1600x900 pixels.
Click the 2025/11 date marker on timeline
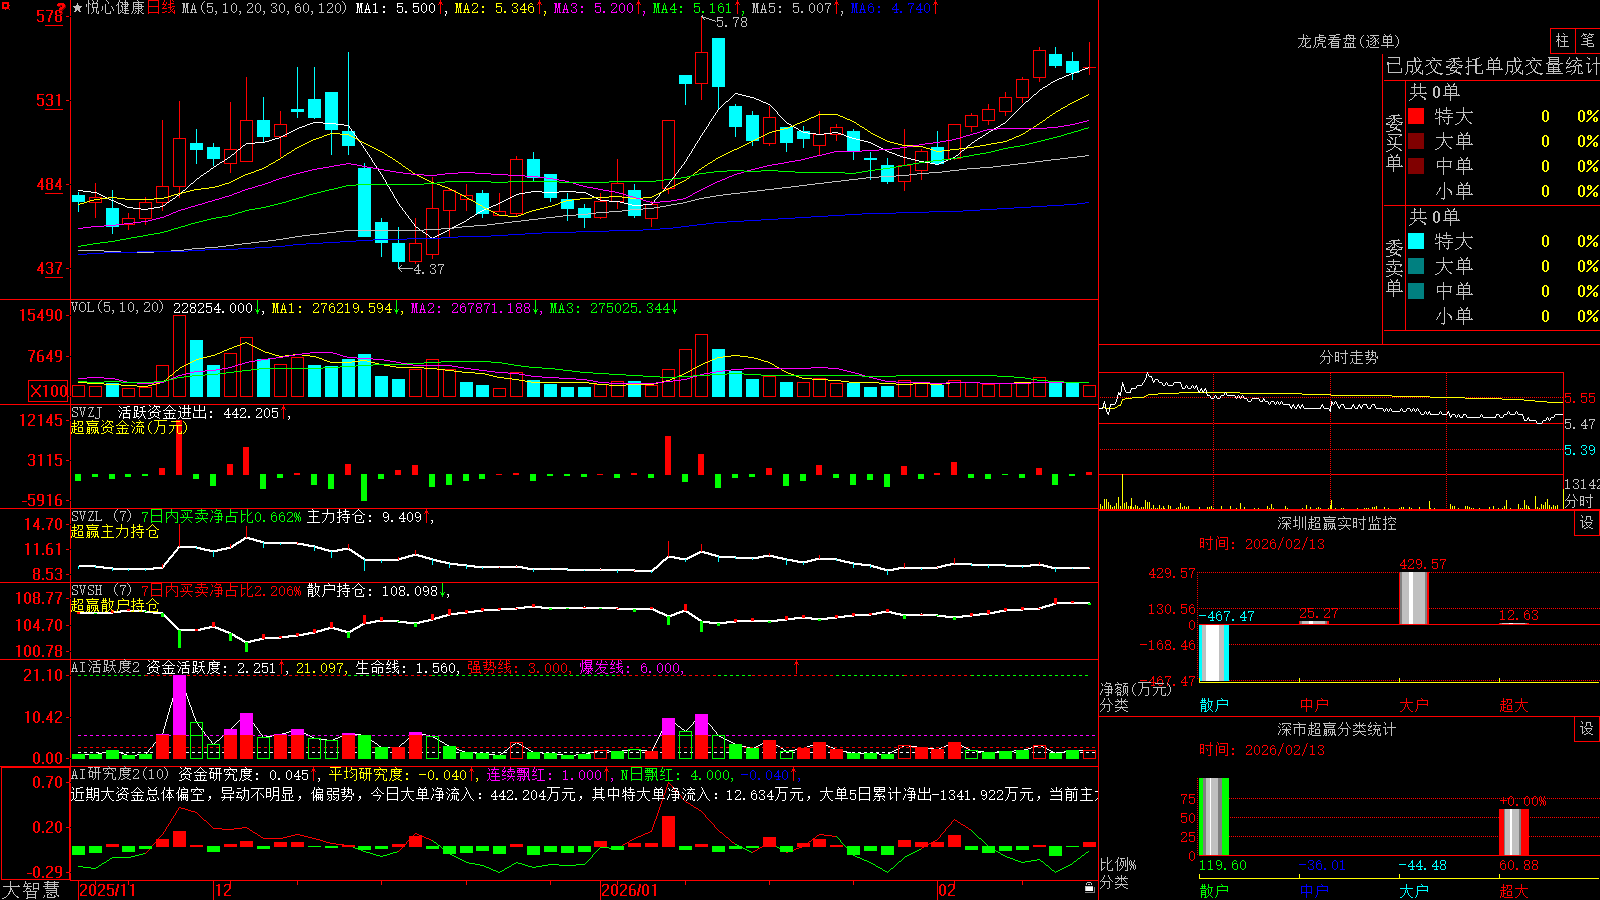[x=107, y=890]
